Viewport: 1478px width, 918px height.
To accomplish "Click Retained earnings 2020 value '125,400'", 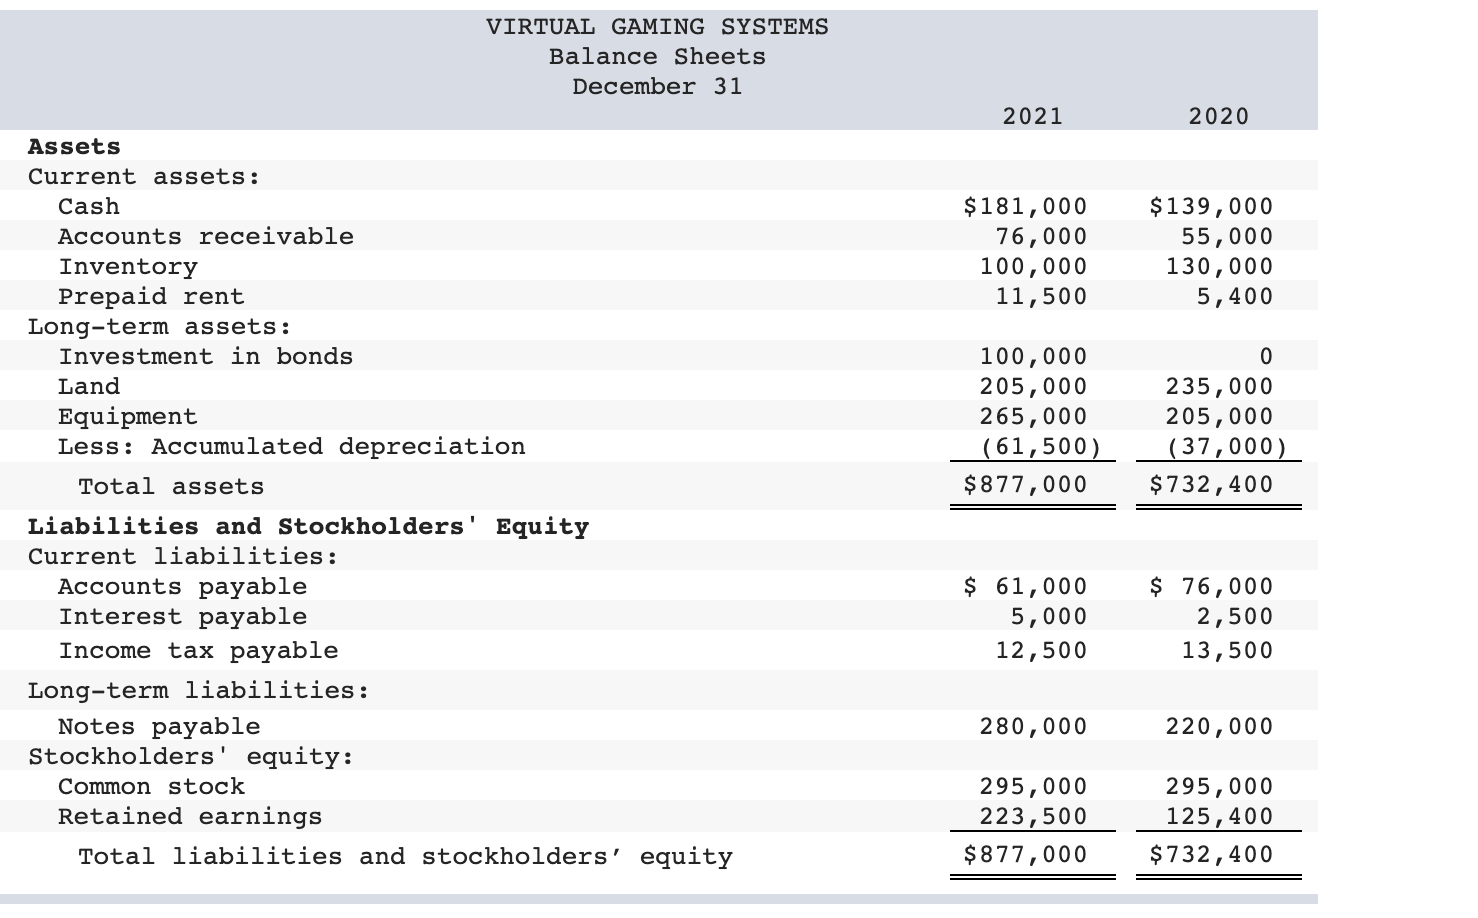I will click(x=1219, y=816).
